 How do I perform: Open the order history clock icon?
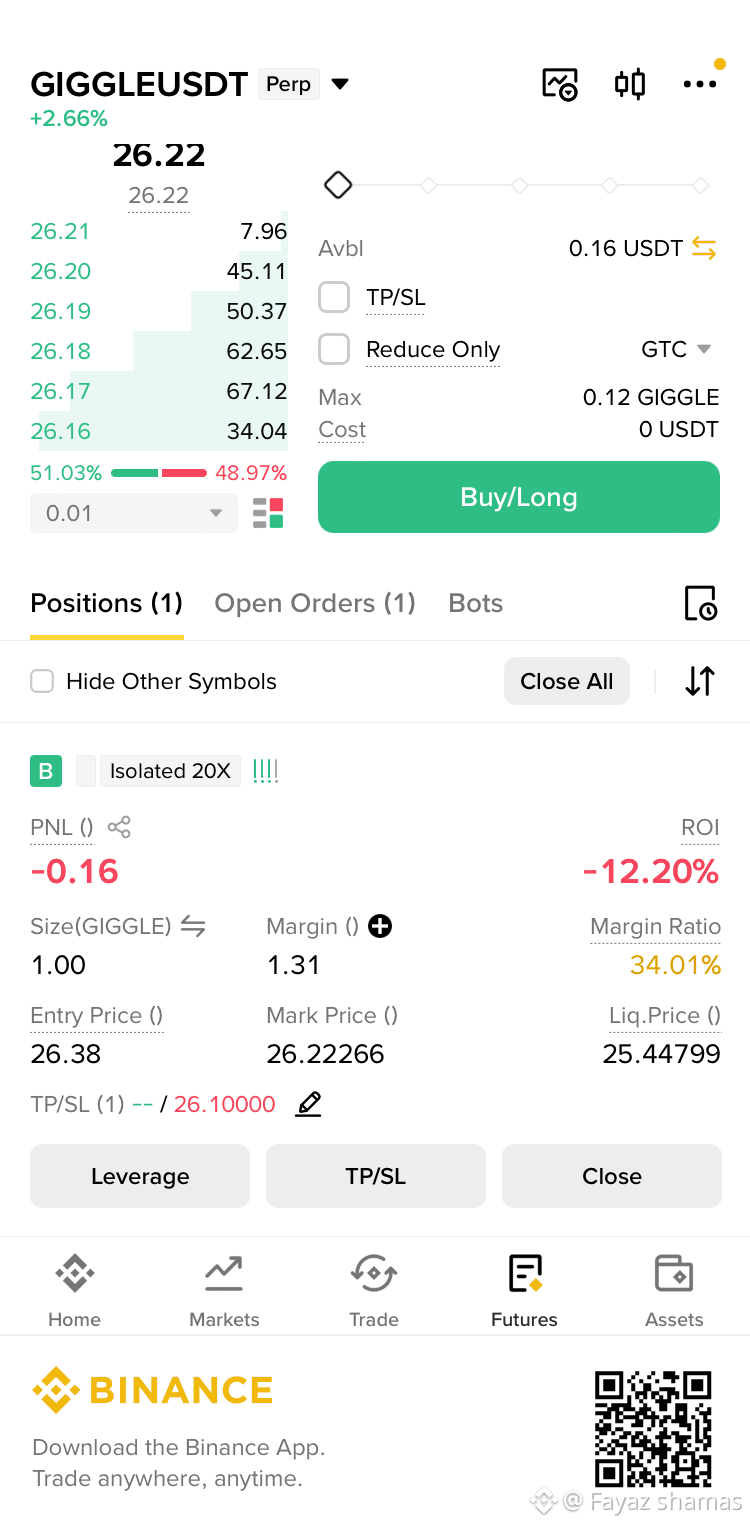coord(700,604)
